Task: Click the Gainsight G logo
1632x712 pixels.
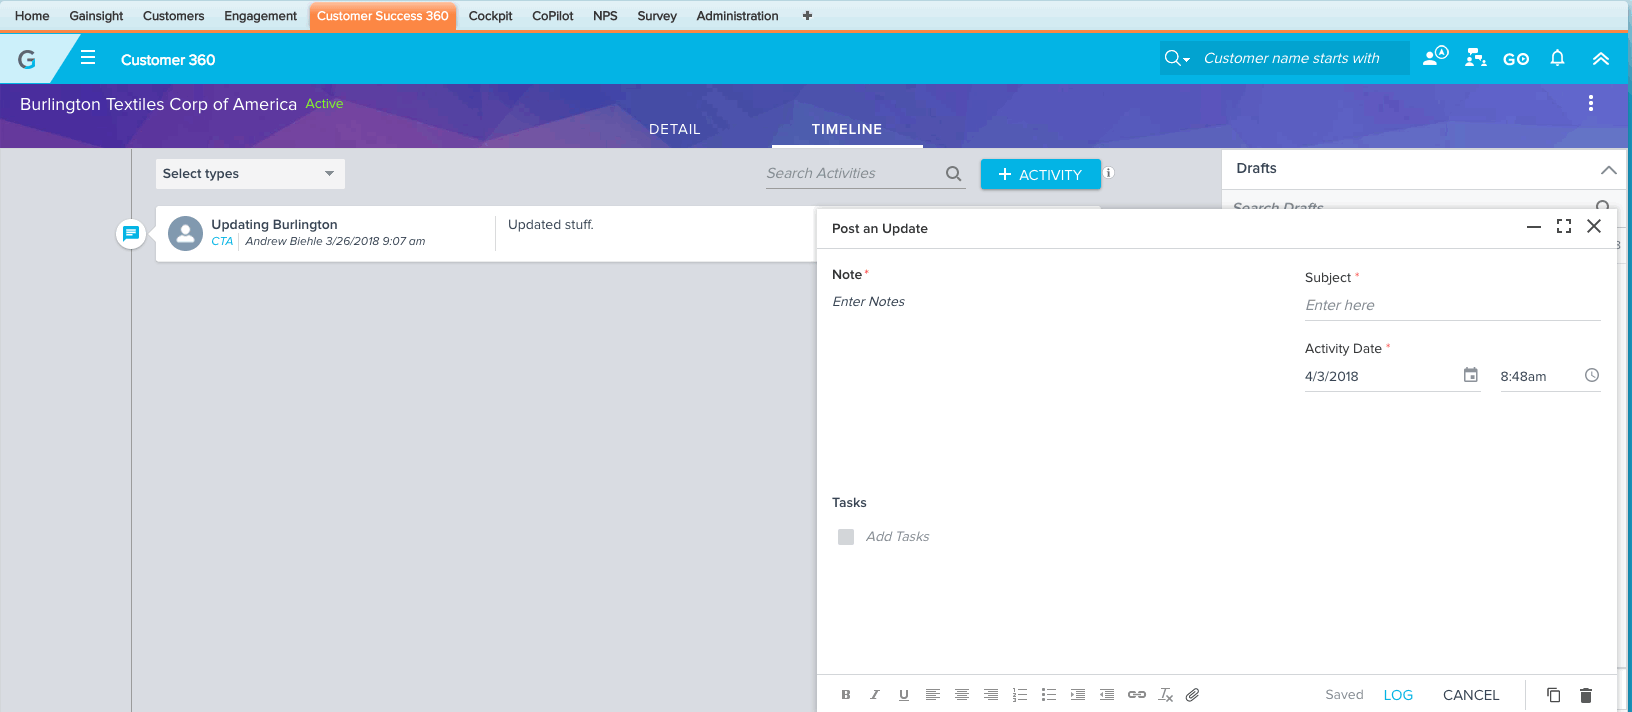Action: pyautogui.click(x=27, y=59)
